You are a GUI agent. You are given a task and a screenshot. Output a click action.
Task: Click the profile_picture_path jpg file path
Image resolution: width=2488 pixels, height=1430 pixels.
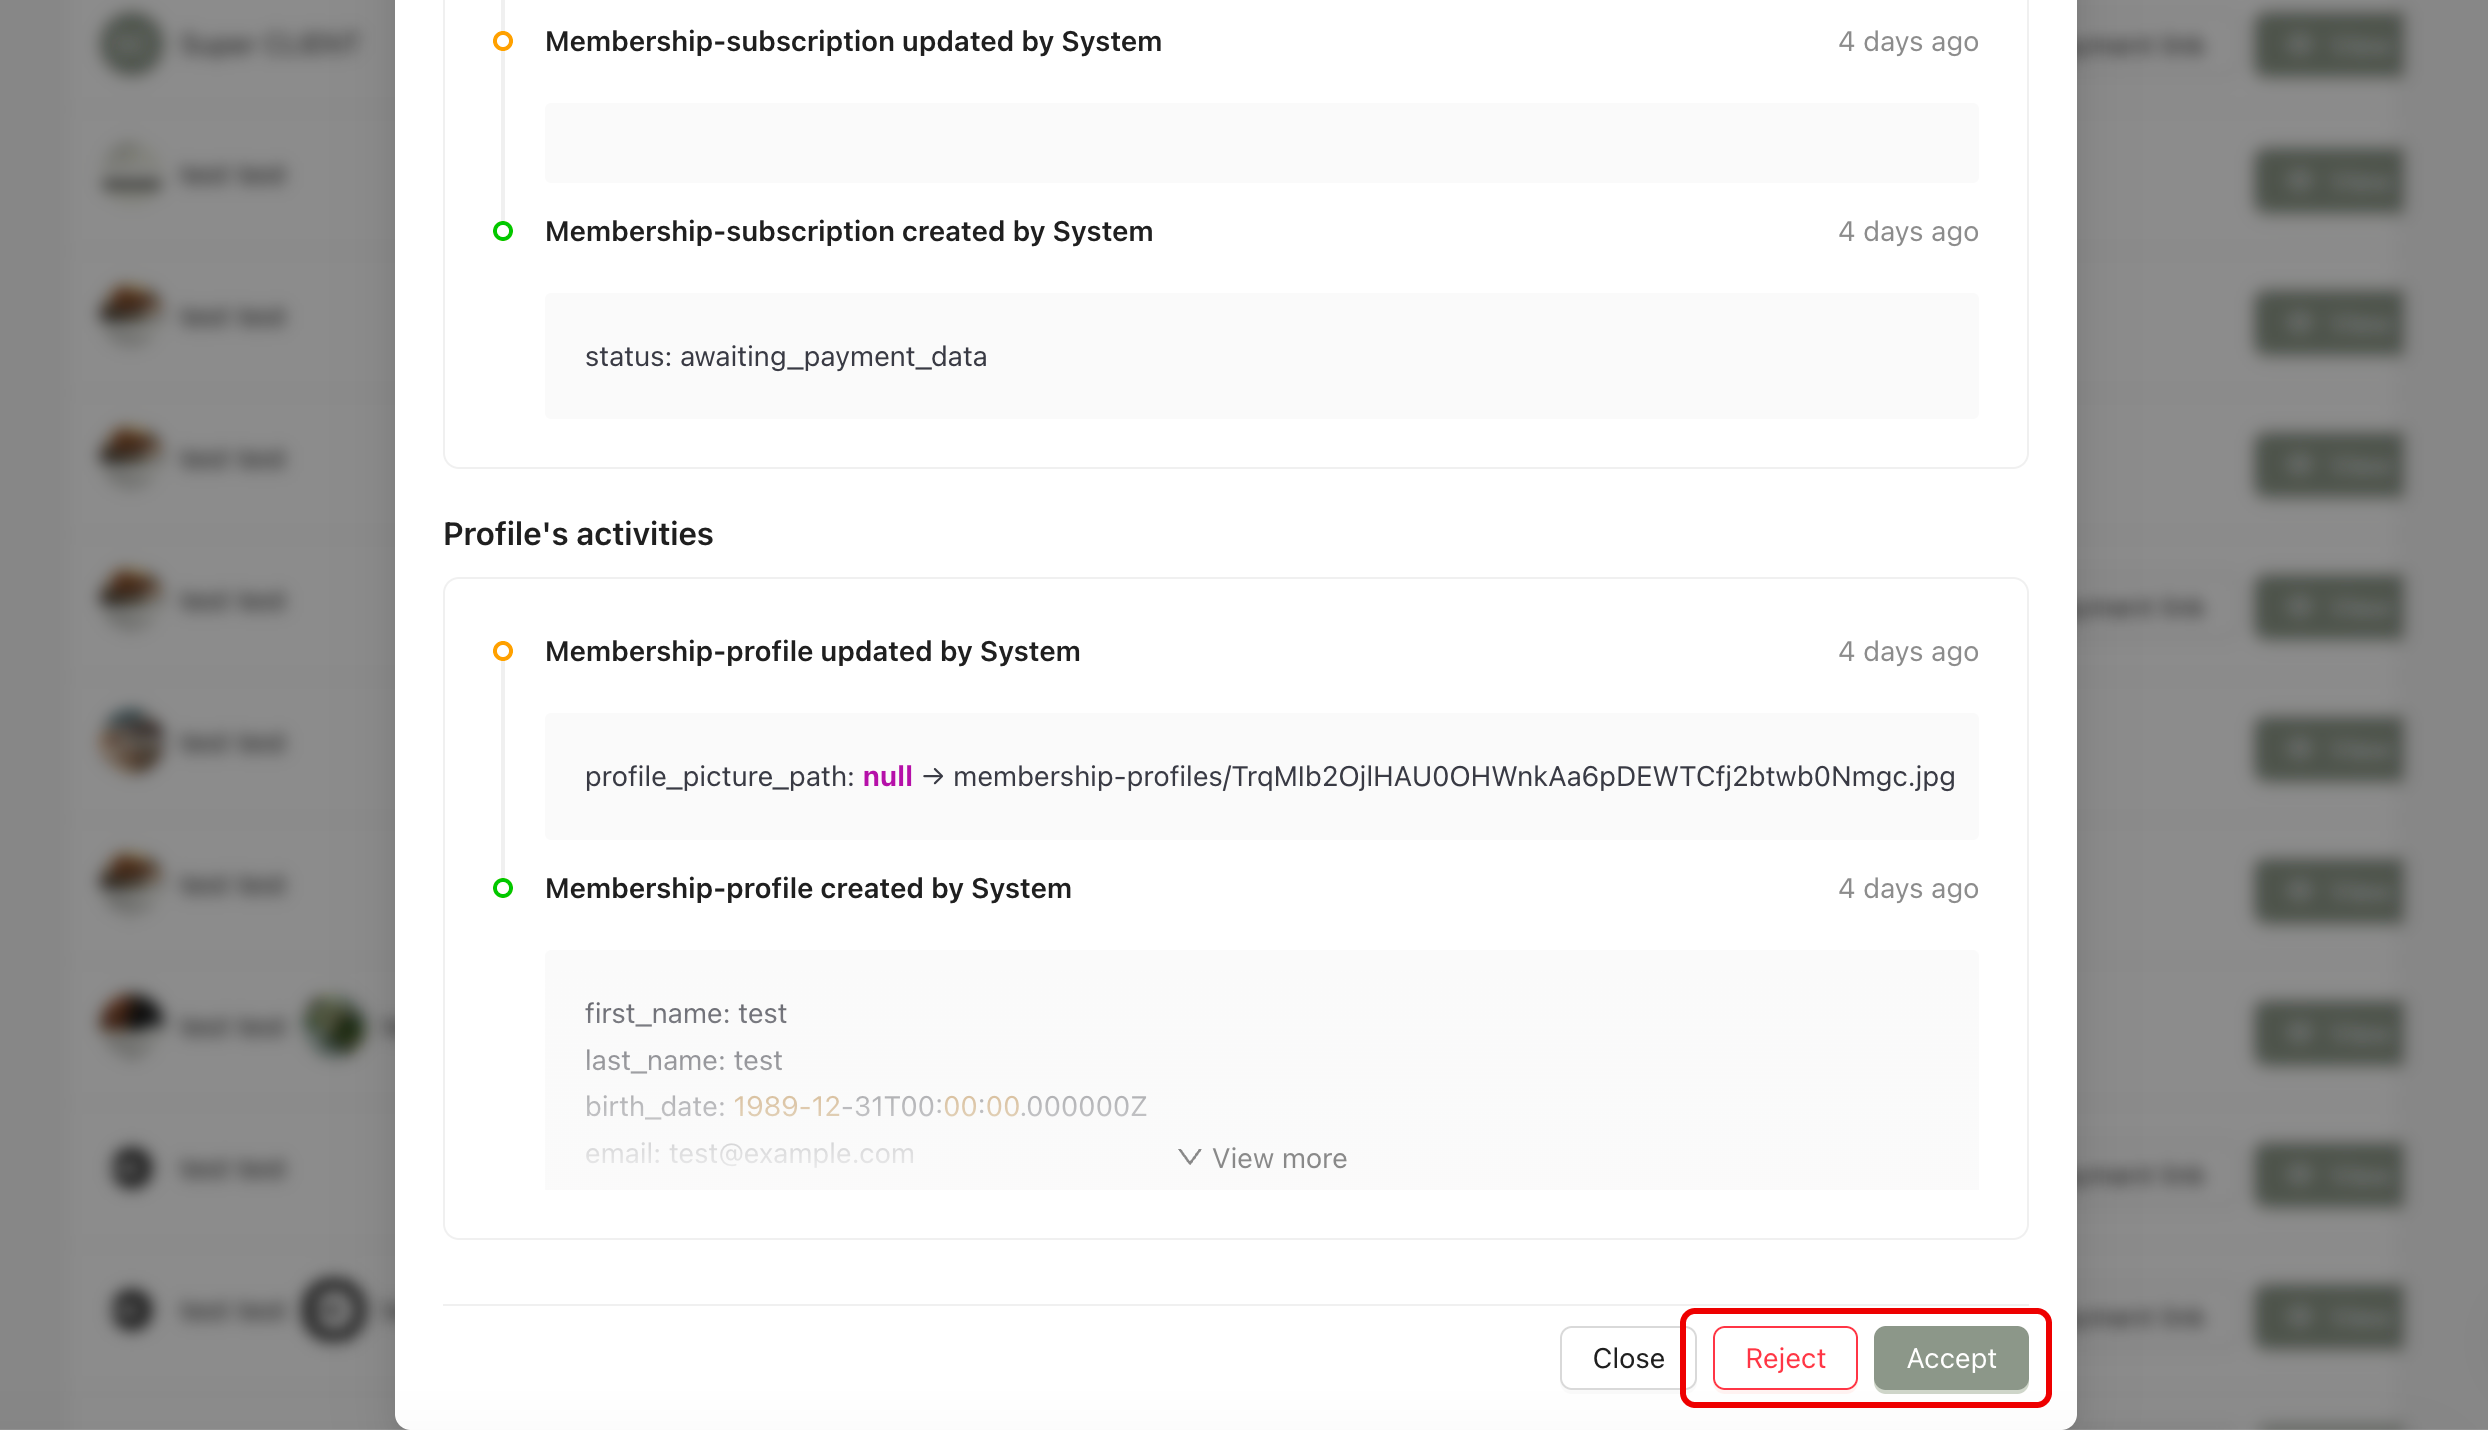coord(1453,776)
